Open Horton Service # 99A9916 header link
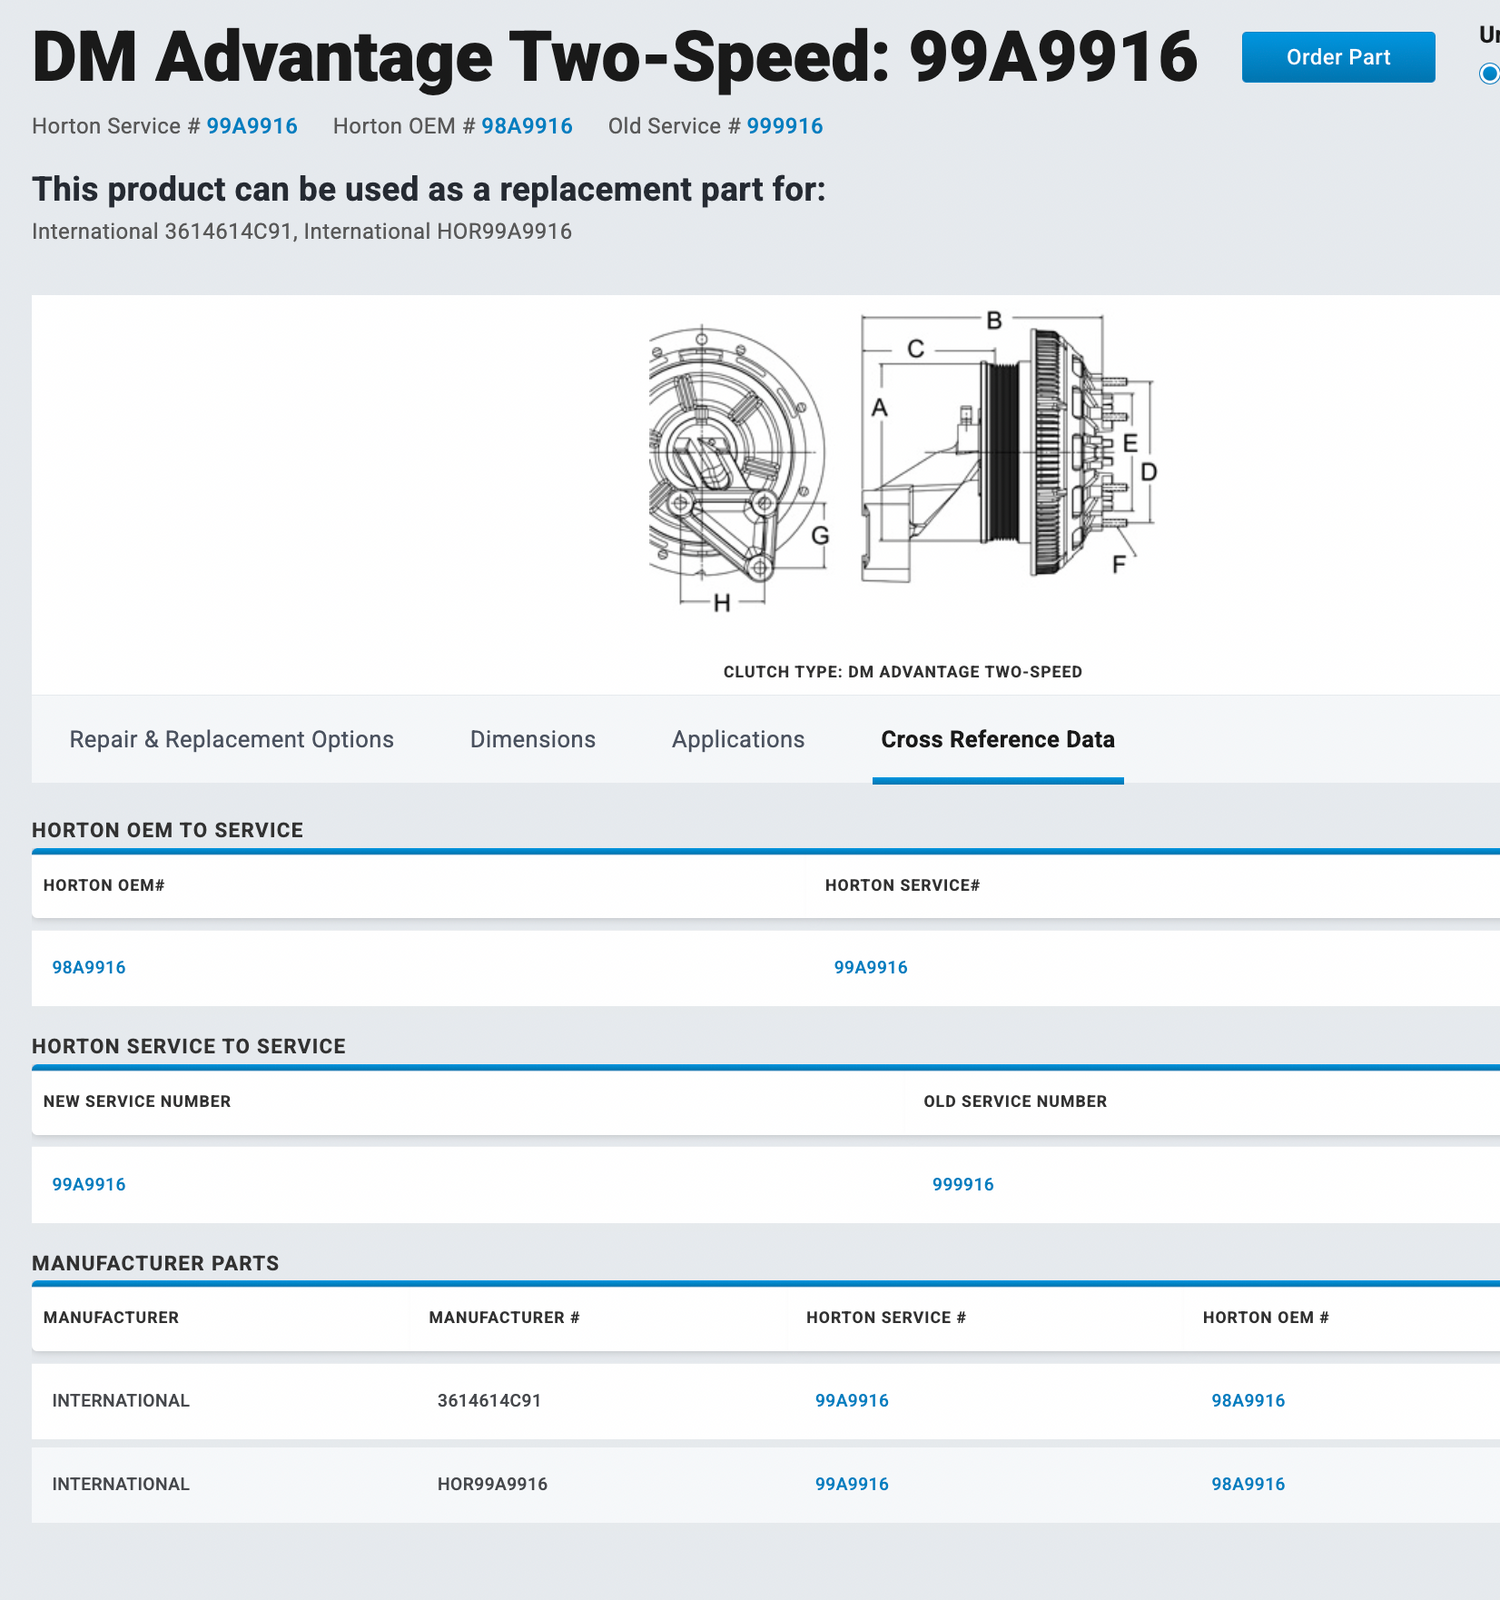The image size is (1500, 1600). tap(251, 126)
